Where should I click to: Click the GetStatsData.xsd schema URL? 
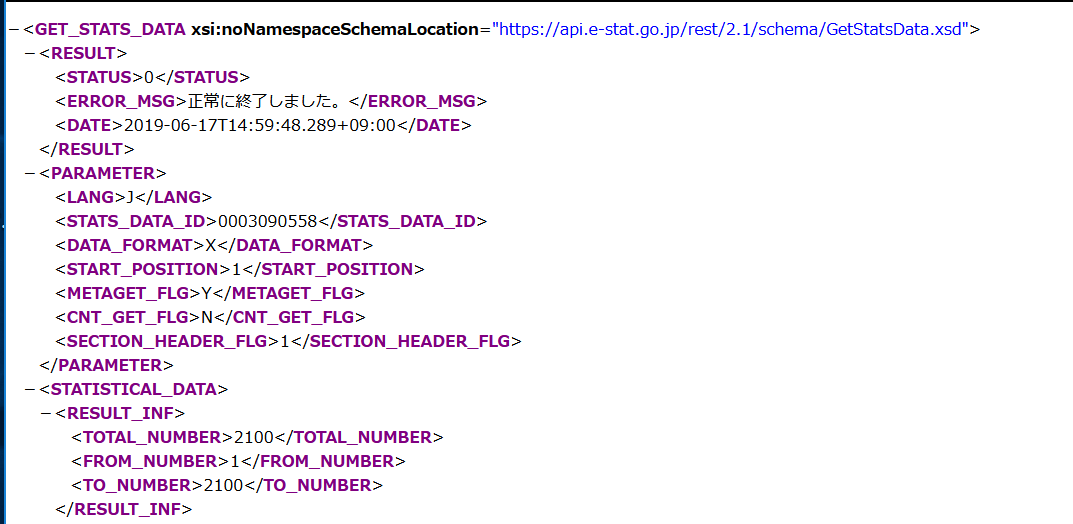pyautogui.click(x=729, y=29)
